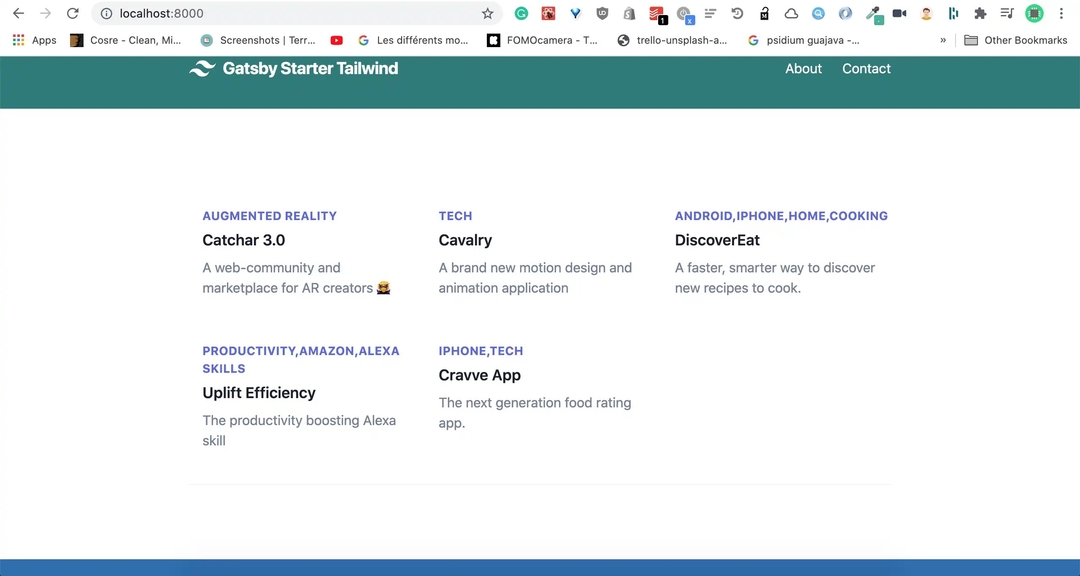Open the media playlist control icon
Viewport: 1080px width, 576px height.
coord(1007,13)
